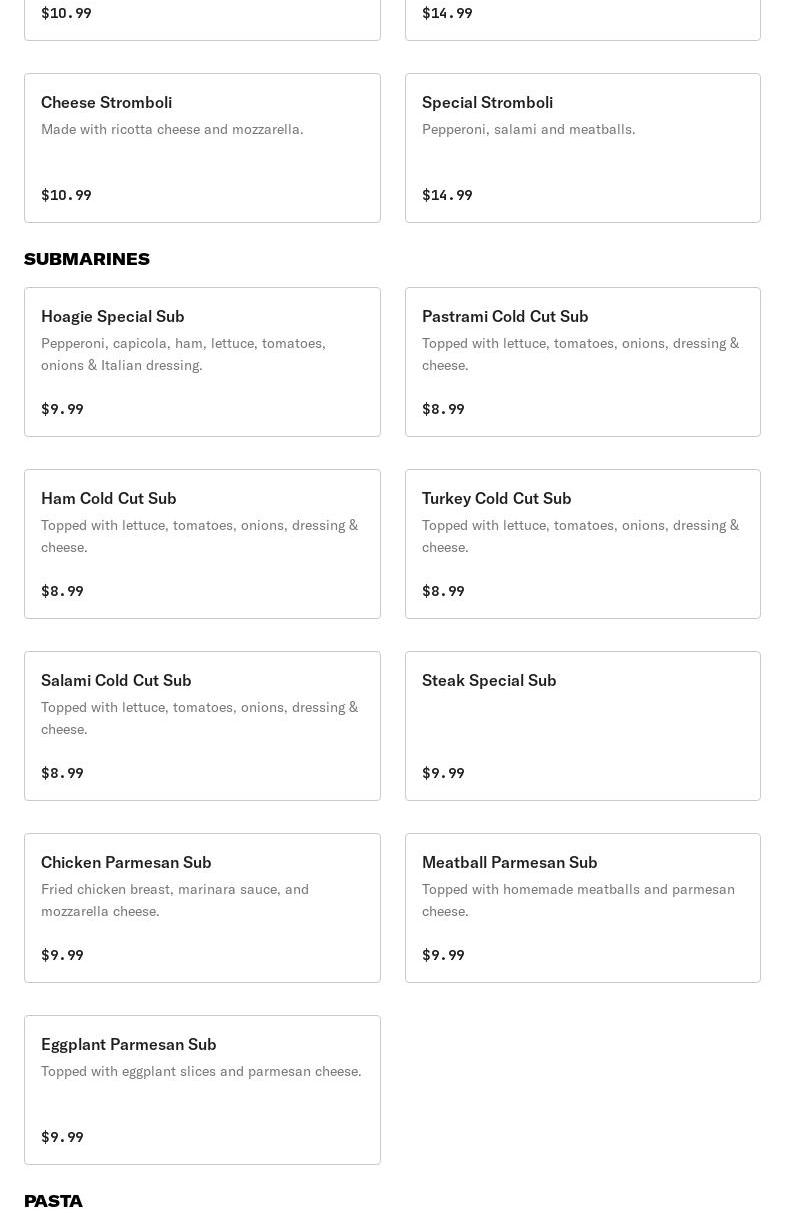
Task: Choose the Chicken Parmesan Sub
Action: coord(202,908)
